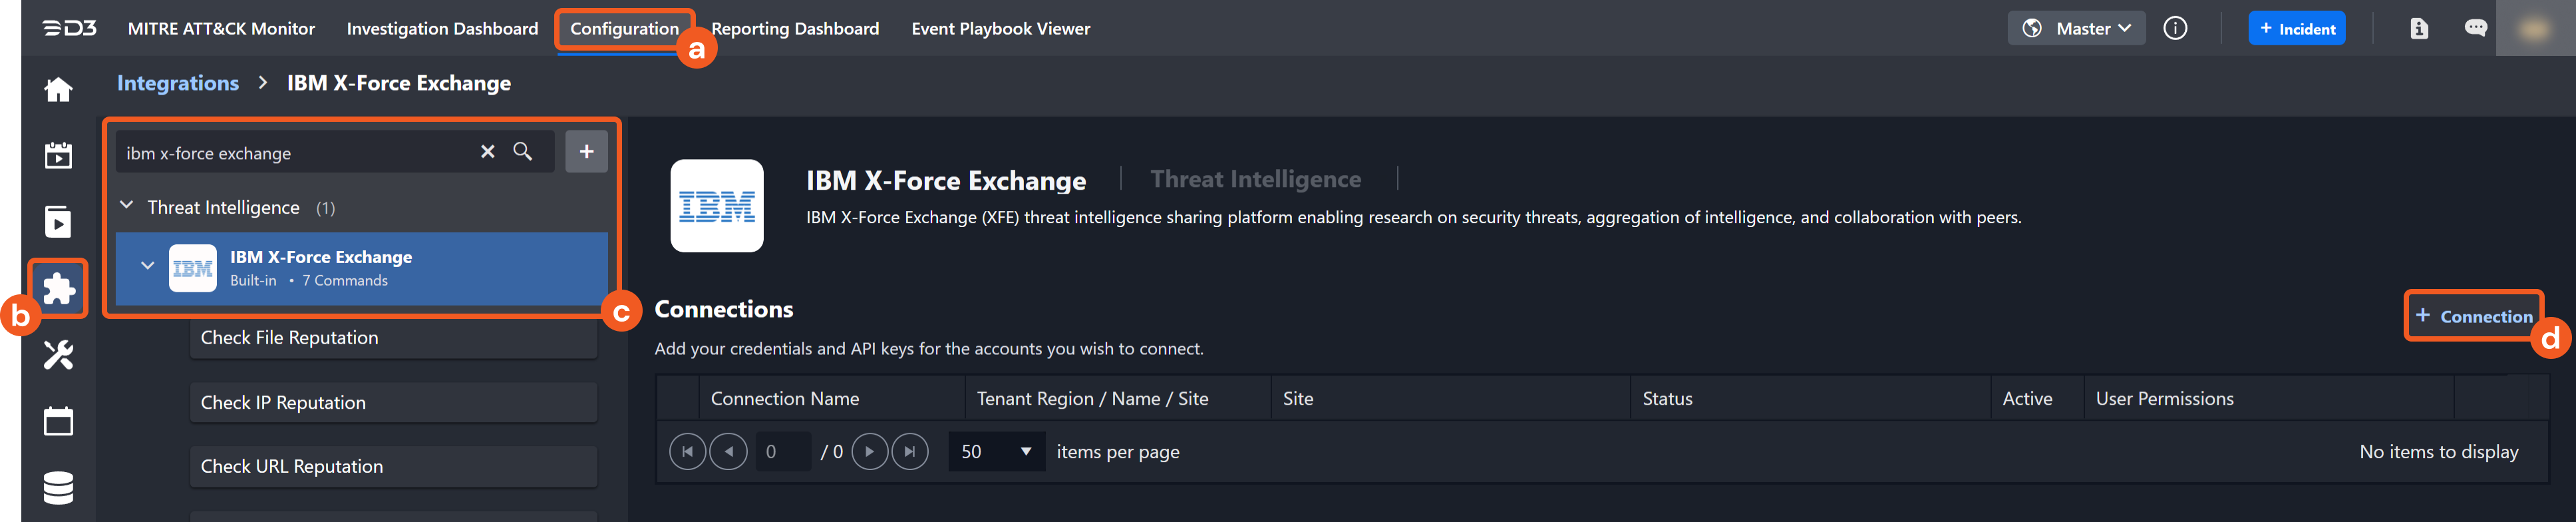The width and height of the screenshot is (2576, 522).
Task: Click the database icon in sidebar
Action: click(58, 487)
